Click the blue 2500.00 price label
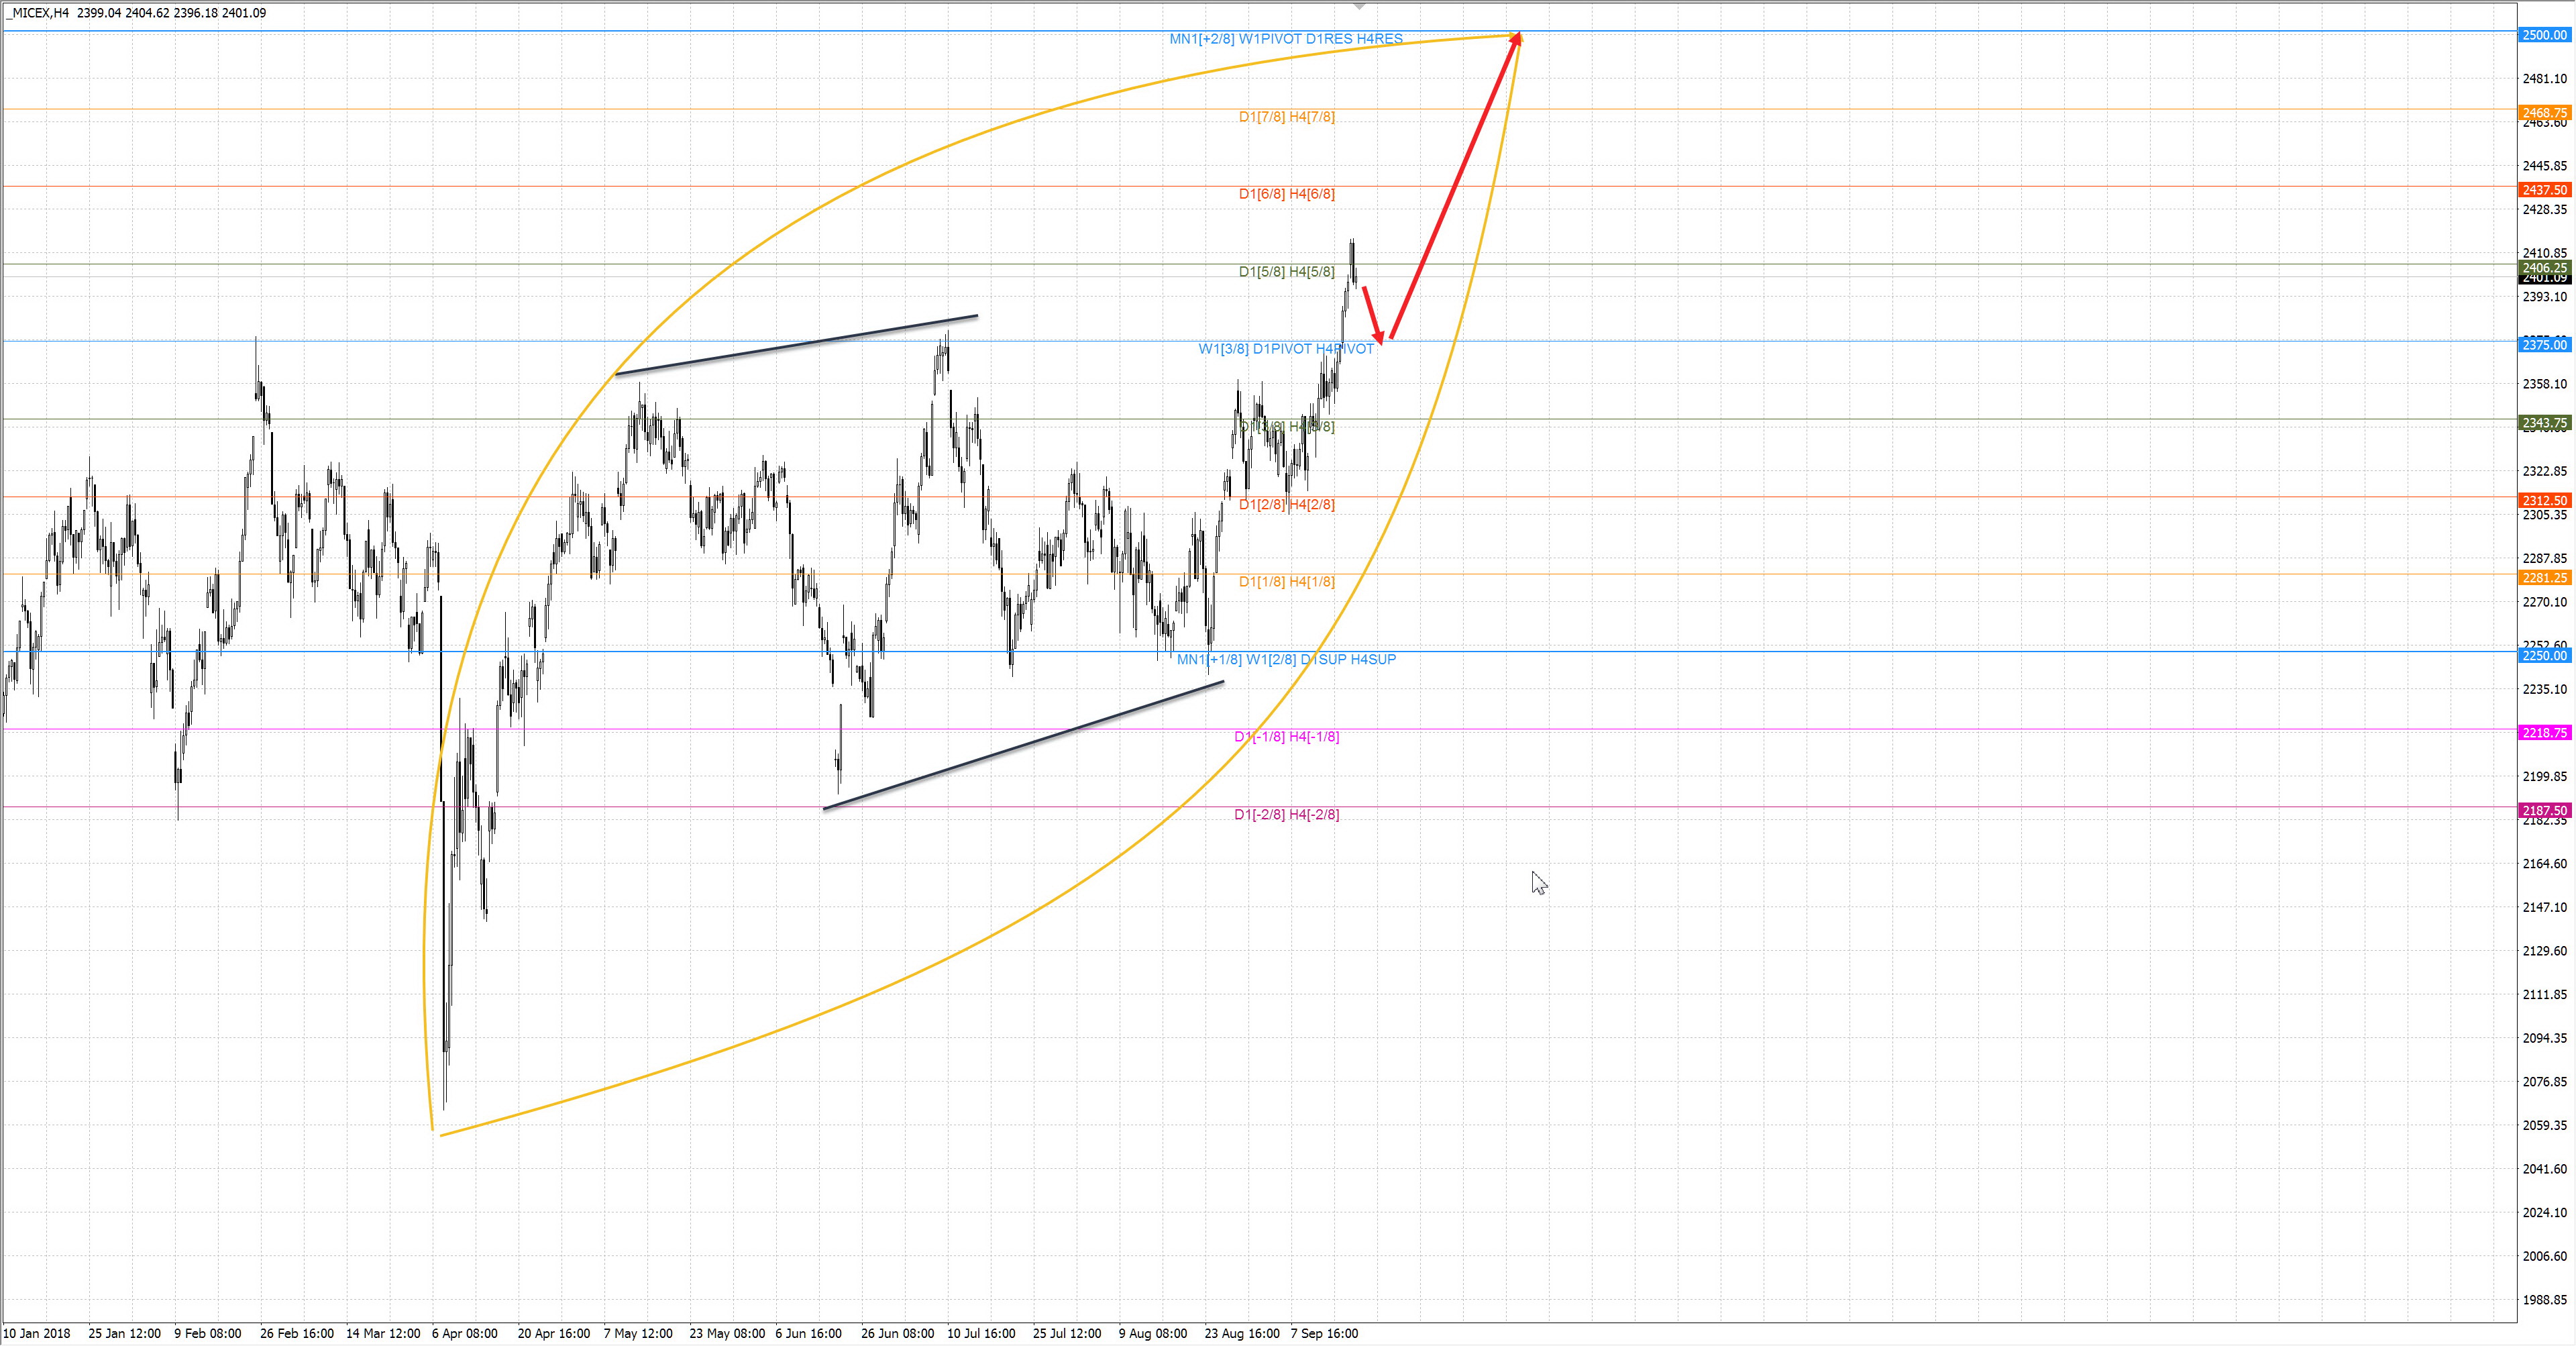Viewport: 2576px width, 1346px height. pyautogui.click(x=2544, y=35)
